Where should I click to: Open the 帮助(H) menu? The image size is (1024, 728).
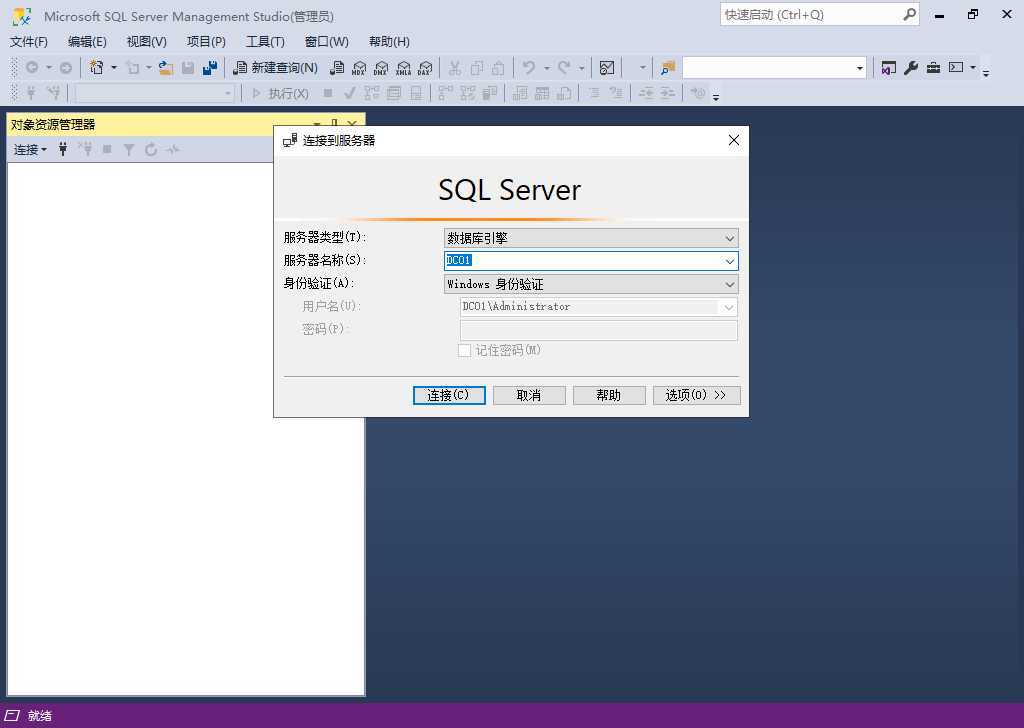click(x=389, y=42)
